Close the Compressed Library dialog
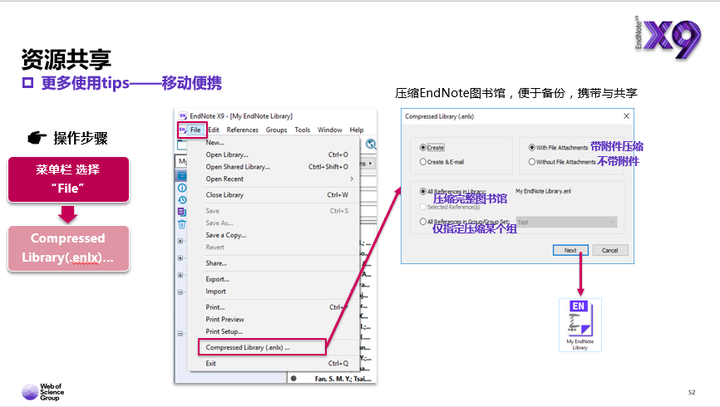Screen dimensions: 720x407 (x=626, y=116)
